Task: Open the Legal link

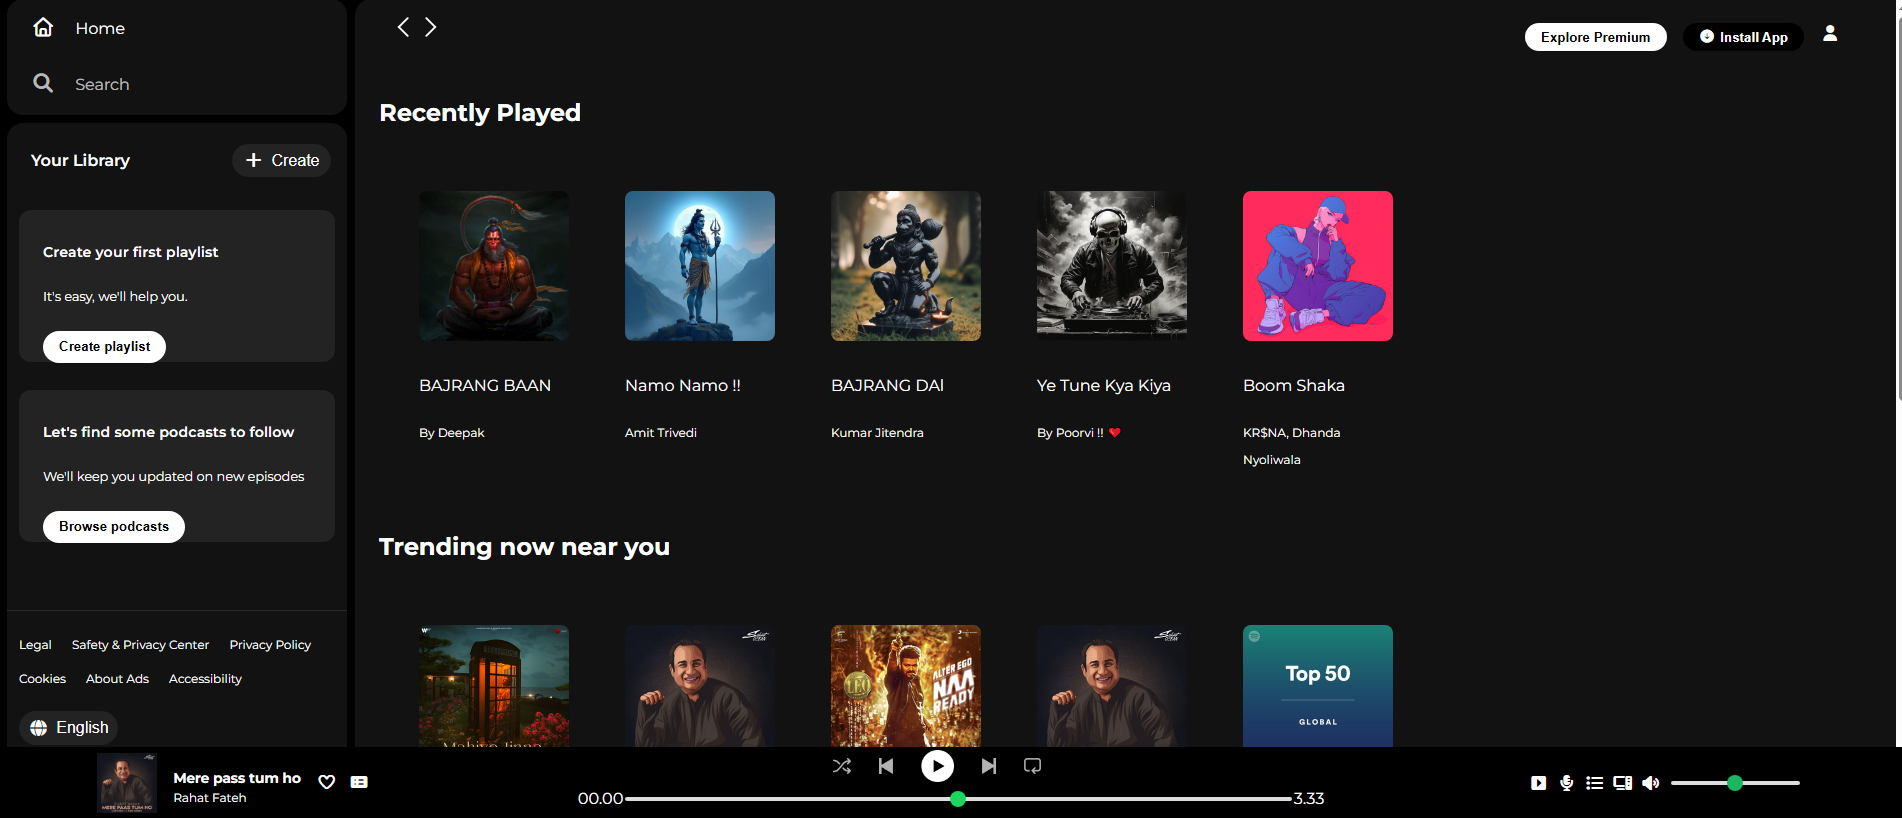Action: [x=35, y=645]
